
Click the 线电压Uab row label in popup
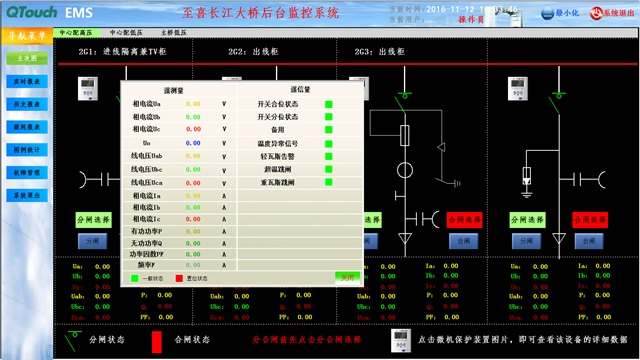(147, 156)
